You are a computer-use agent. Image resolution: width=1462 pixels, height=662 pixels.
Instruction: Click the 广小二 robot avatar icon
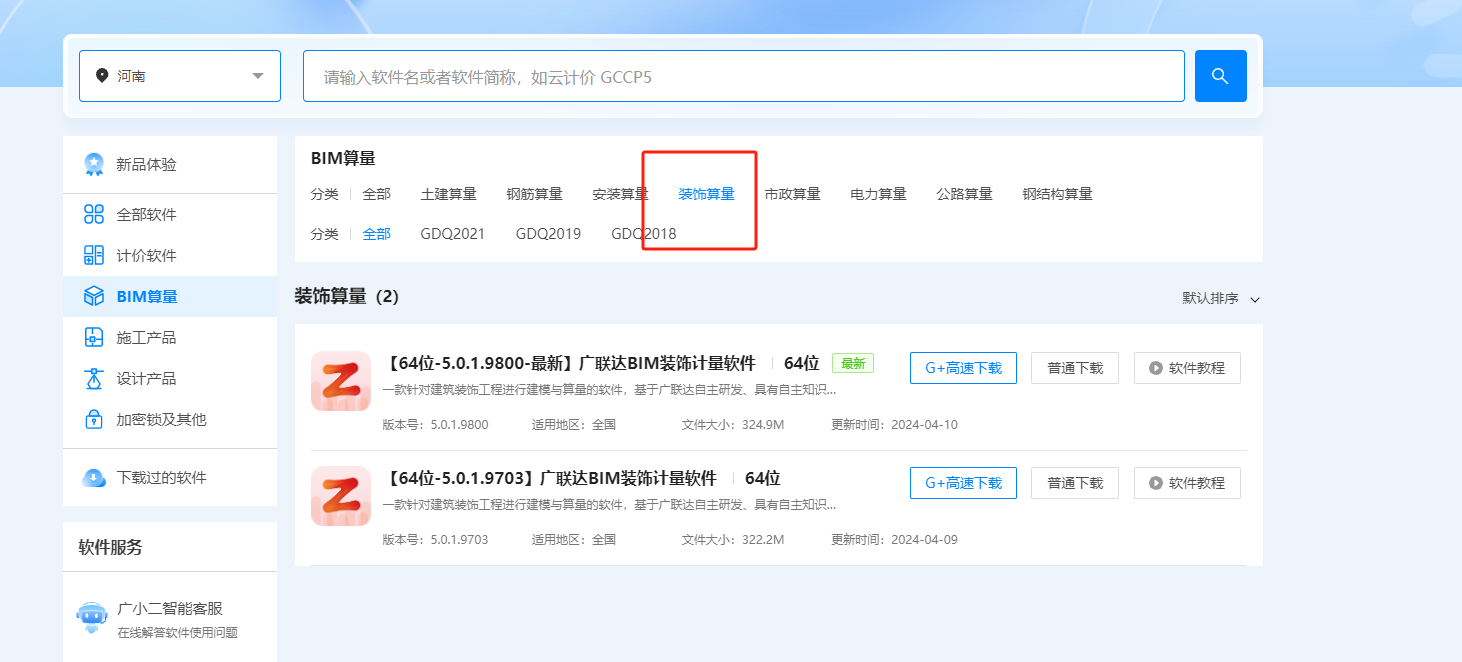click(x=92, y=617)
